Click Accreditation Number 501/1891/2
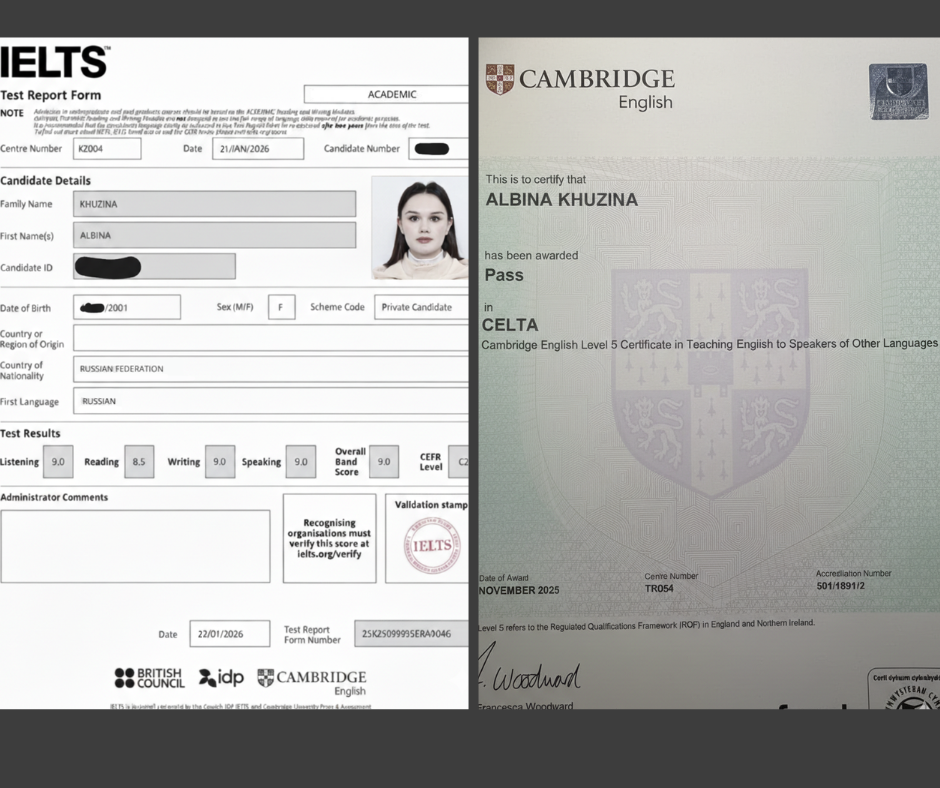 click(854, 580)
